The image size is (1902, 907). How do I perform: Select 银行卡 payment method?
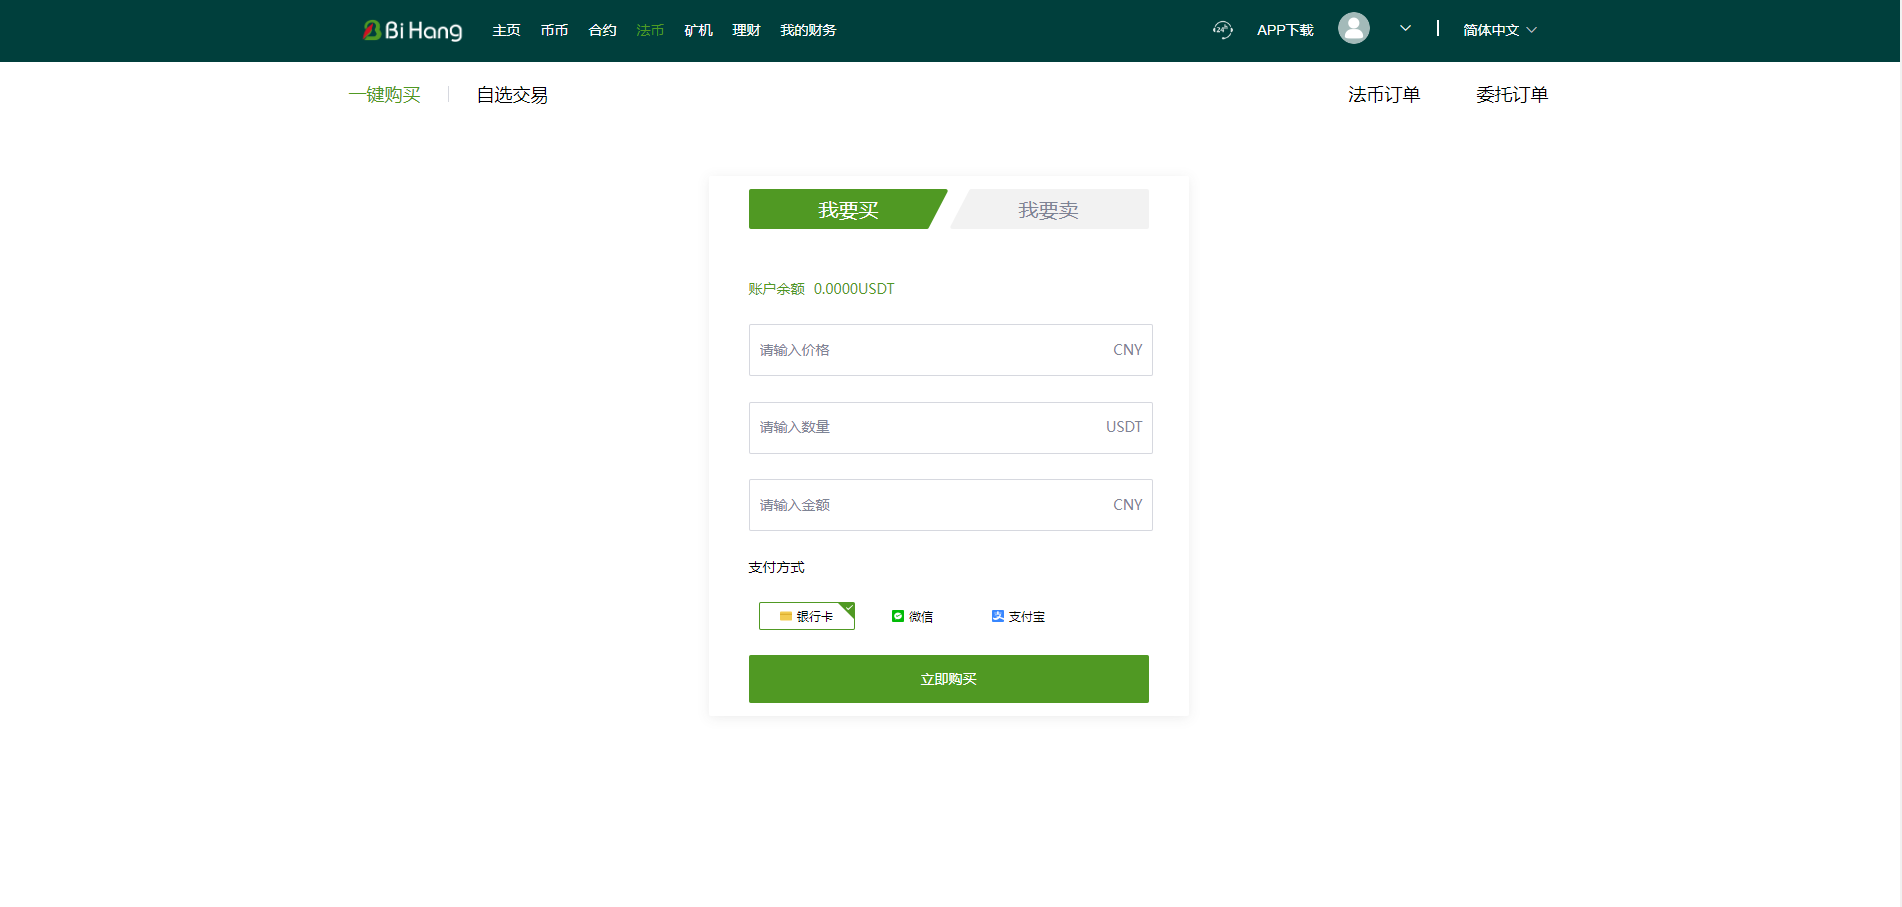(806, 616)
